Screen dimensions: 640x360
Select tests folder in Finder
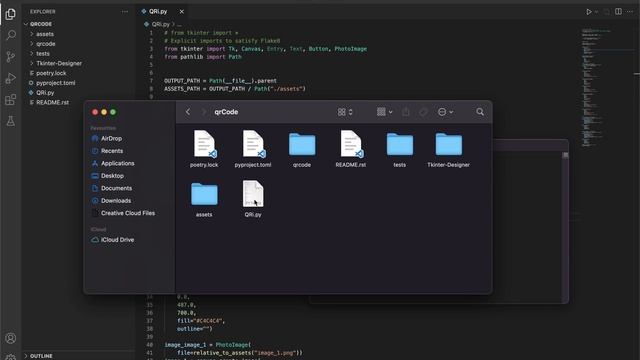400,149
